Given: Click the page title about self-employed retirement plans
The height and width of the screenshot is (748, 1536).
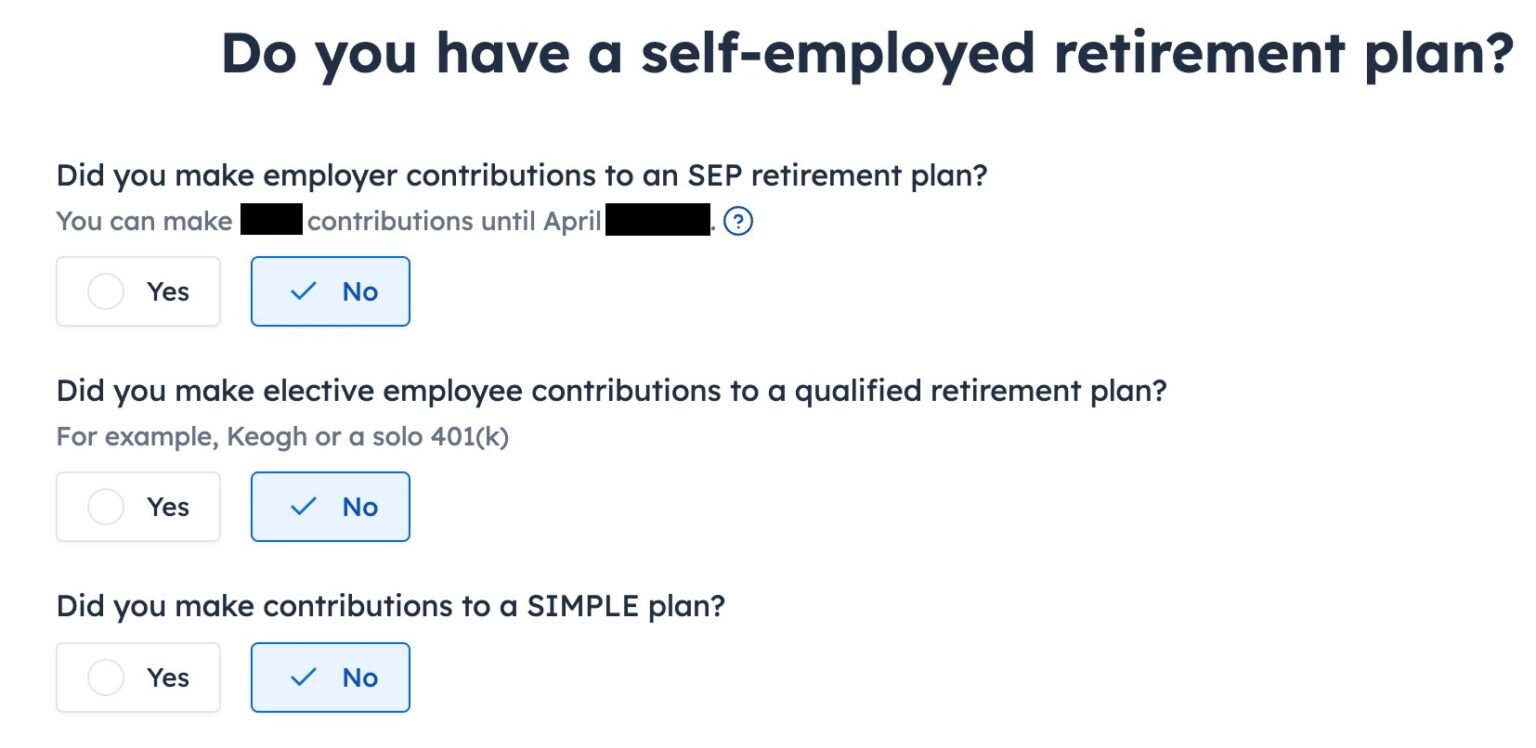Looking at the screenshot, I should (865, 53).
